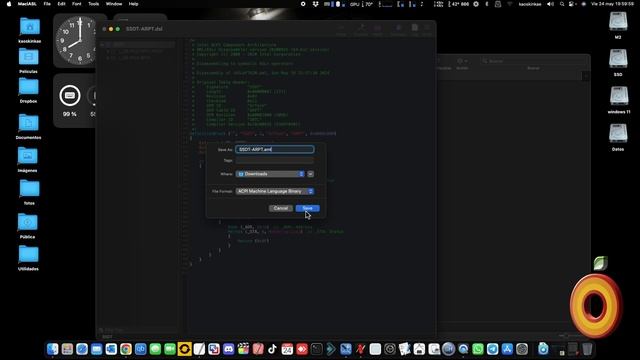Open the Window menu
Viewport: 640px width, 360px height.
pyautogui.click(x=114, y=4)
